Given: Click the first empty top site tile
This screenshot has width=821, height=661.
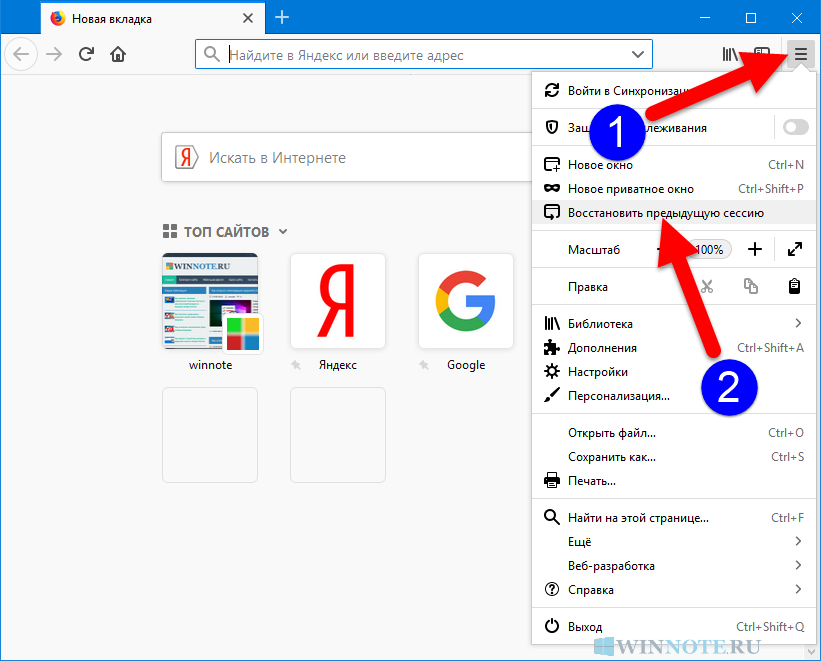Looking at the screenshot, I should click(x=210, y=435).
